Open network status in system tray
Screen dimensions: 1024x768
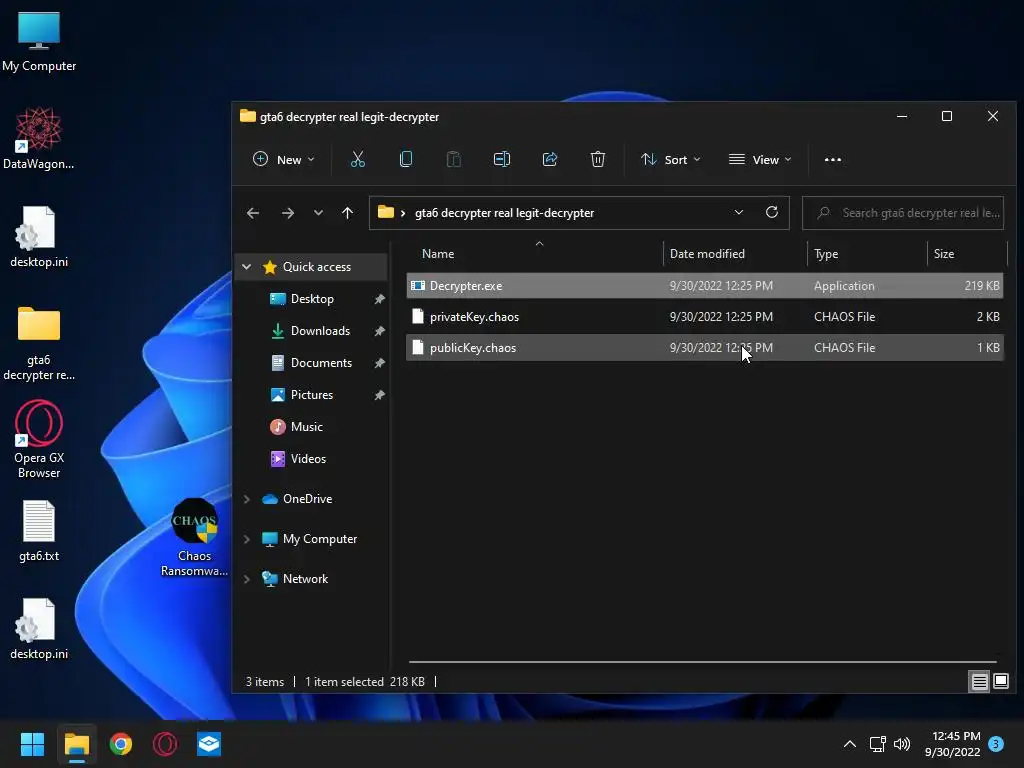[877, 744]
